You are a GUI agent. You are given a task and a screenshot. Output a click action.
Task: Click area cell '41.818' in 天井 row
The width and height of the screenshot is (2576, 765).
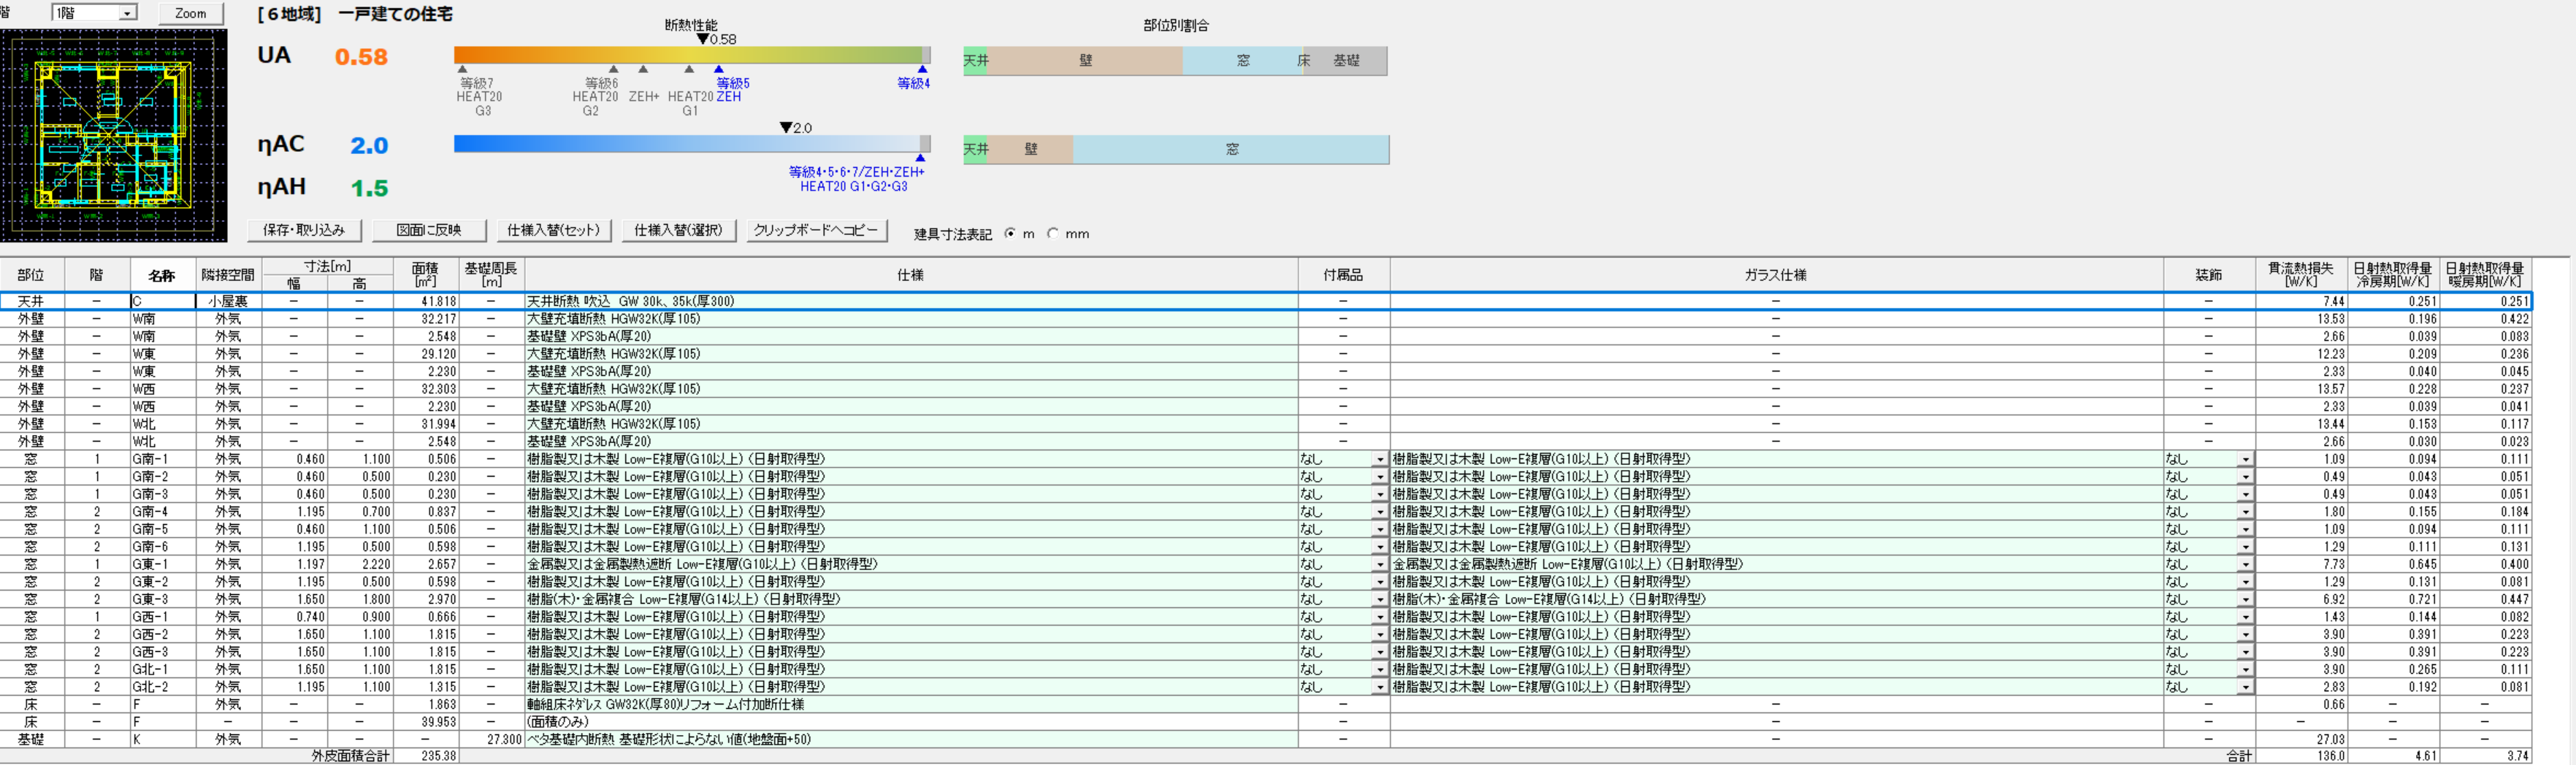pos(425,301)
